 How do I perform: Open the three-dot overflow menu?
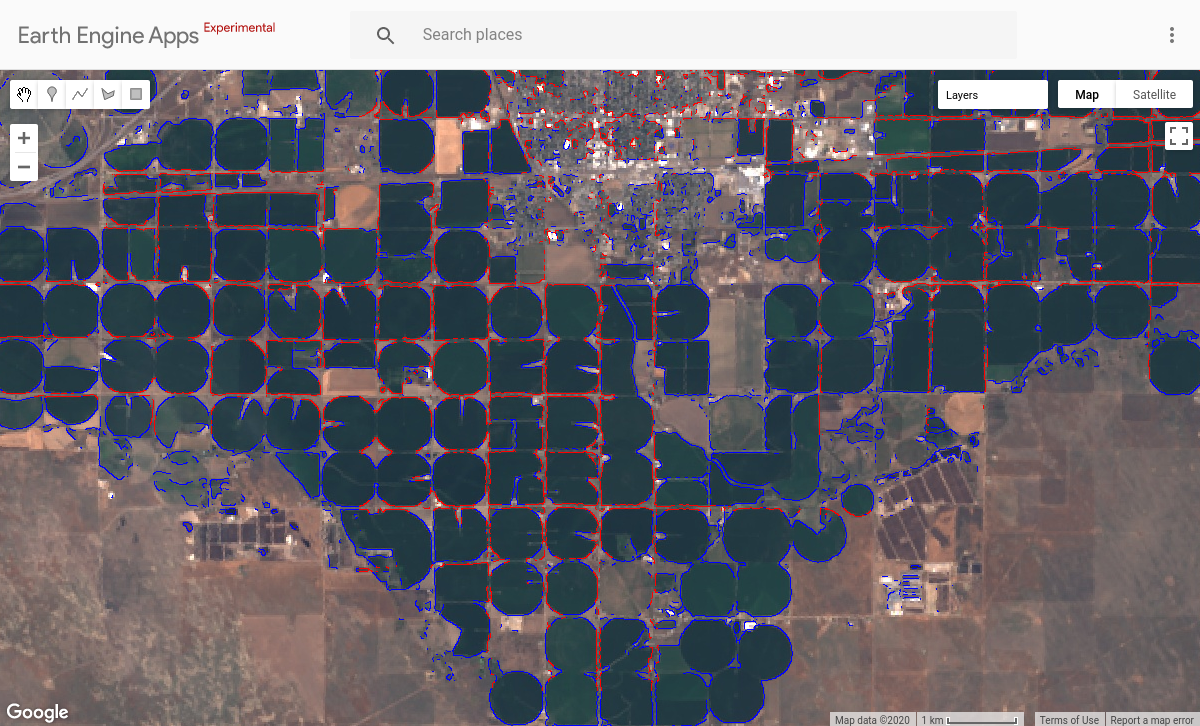[1171, 34]
